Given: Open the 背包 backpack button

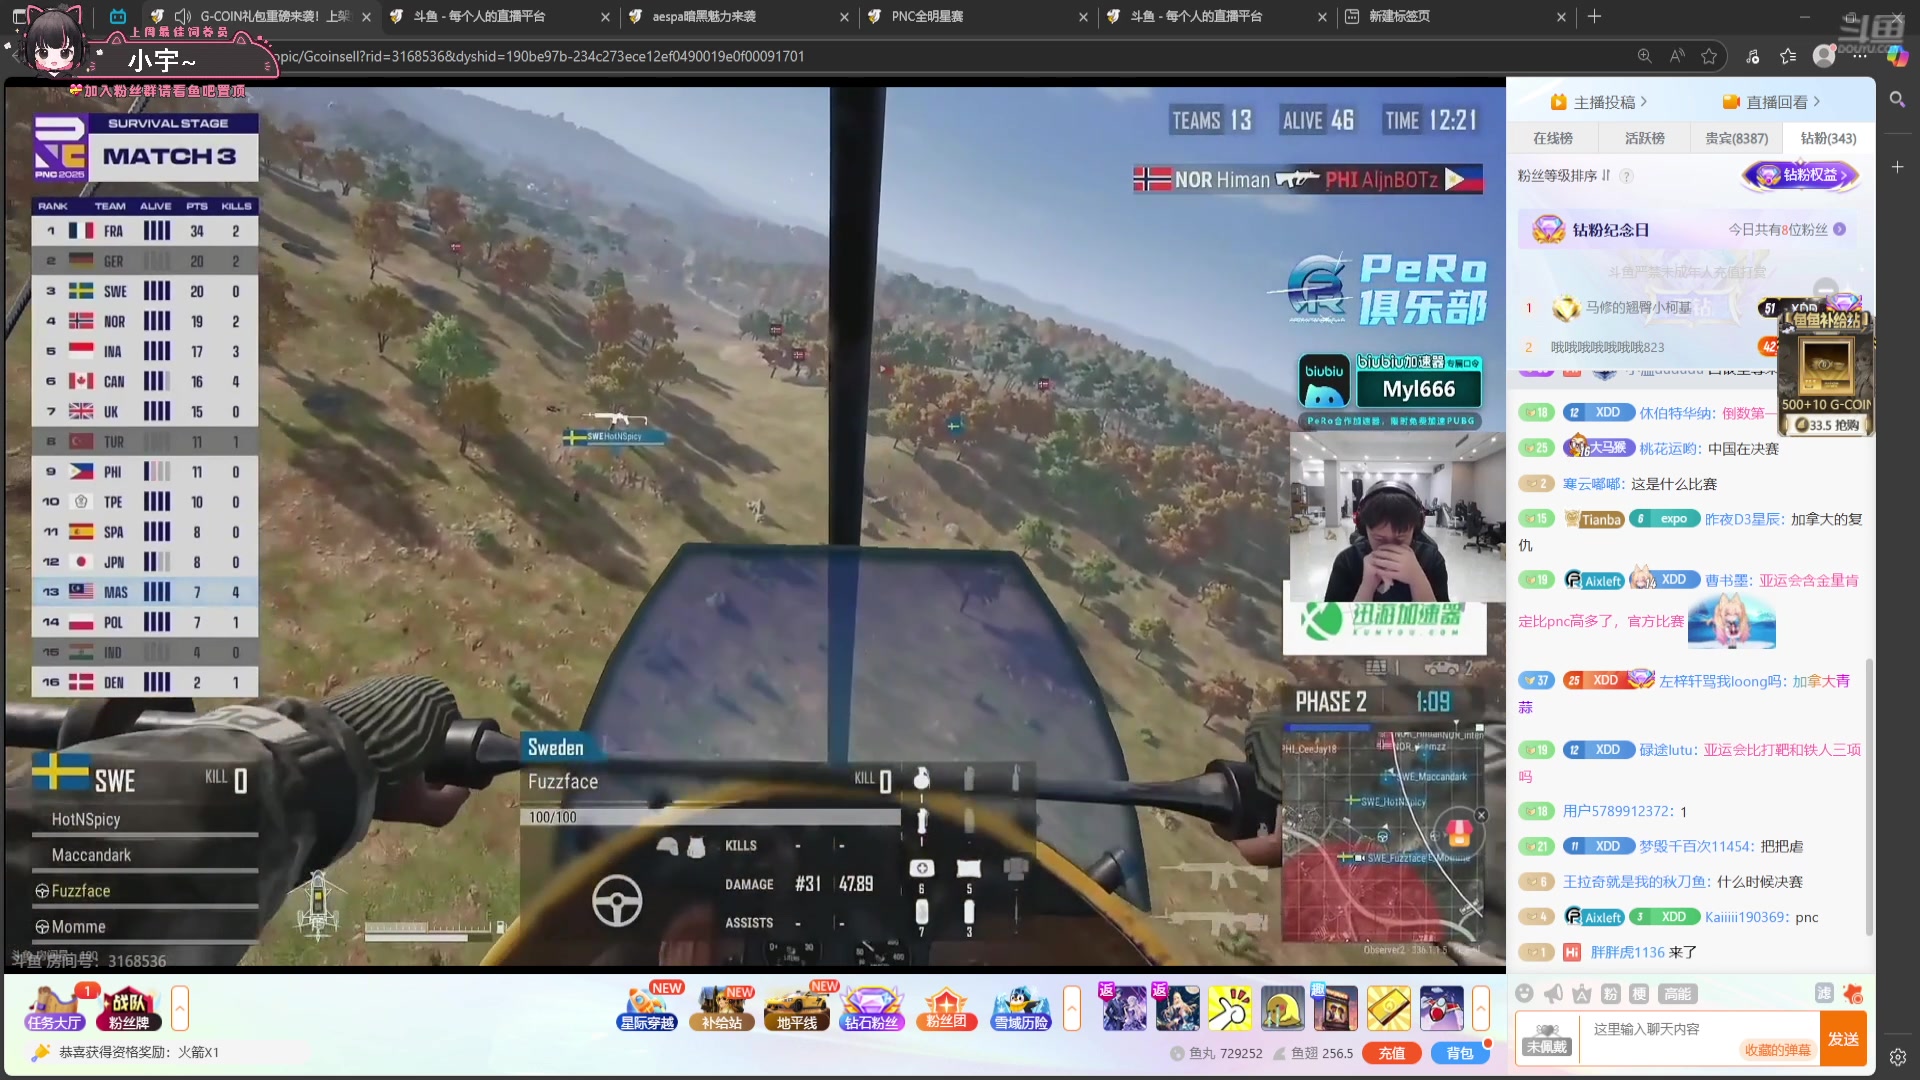Looking at the screenshot, I should pyautogui.click(x=1460, y=1053).
